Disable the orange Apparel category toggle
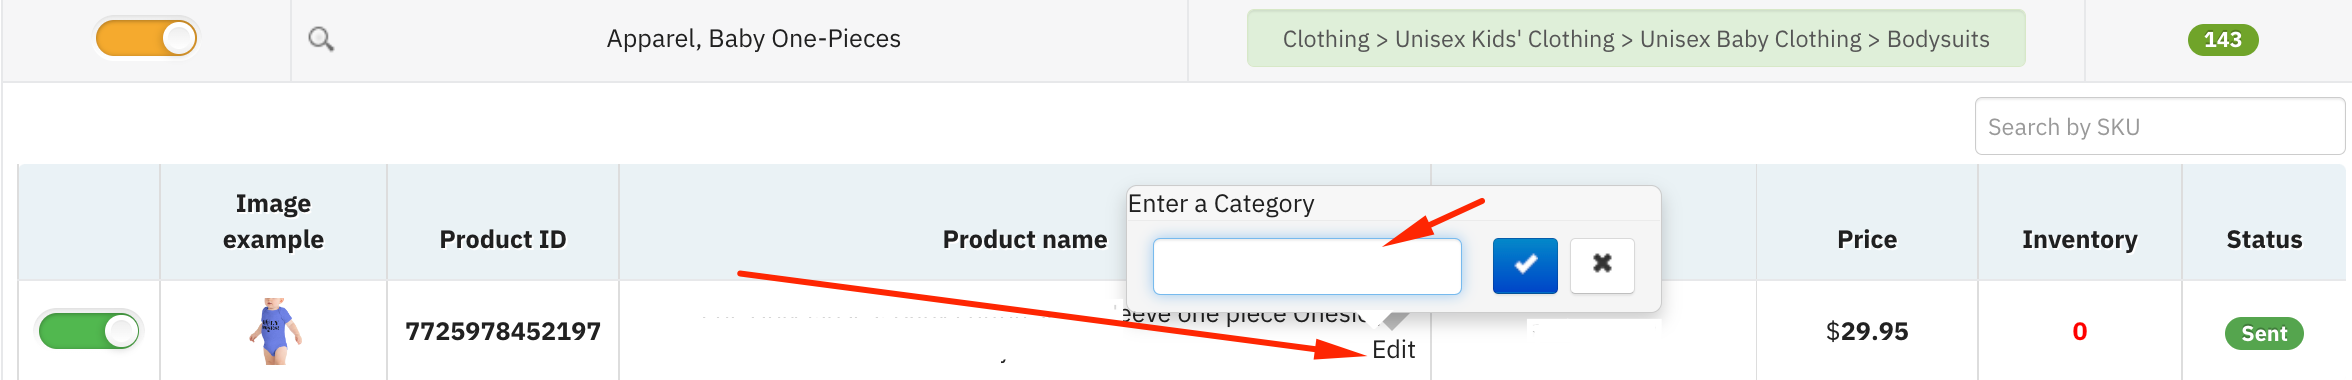2352x380 pixels. (x=146, y=39)
